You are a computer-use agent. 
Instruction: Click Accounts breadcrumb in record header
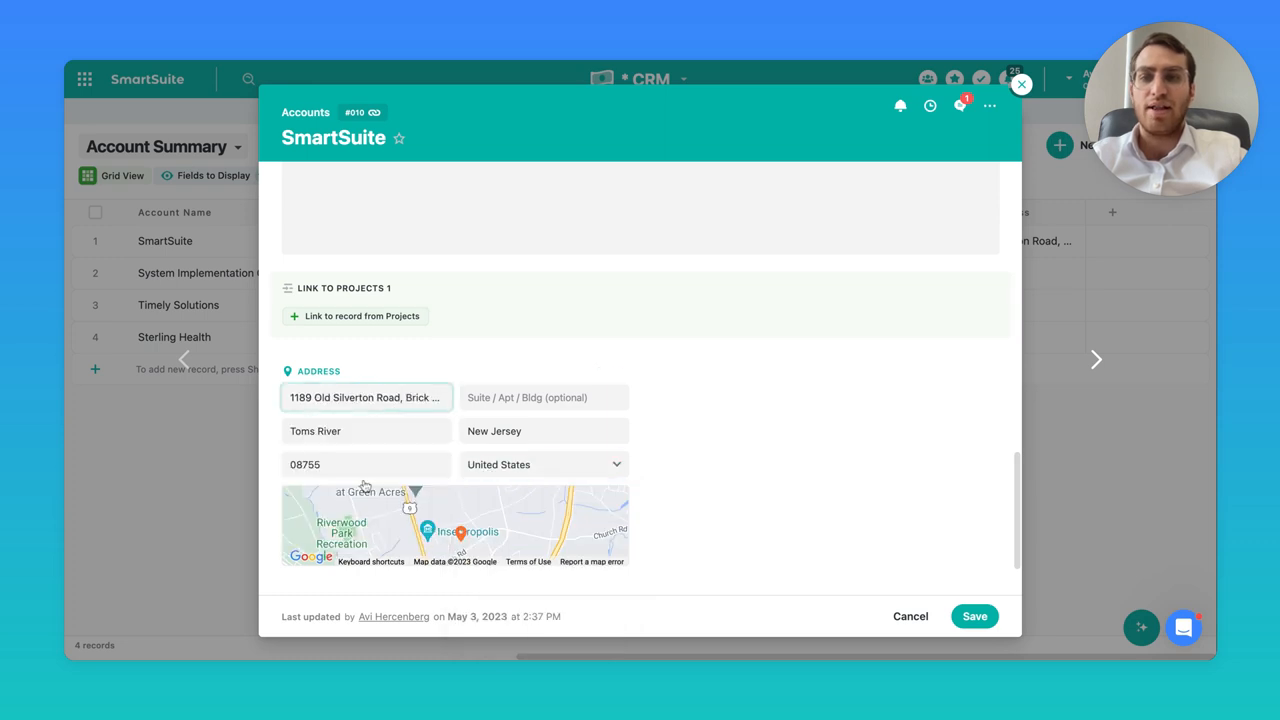click(x=305, y=113)
